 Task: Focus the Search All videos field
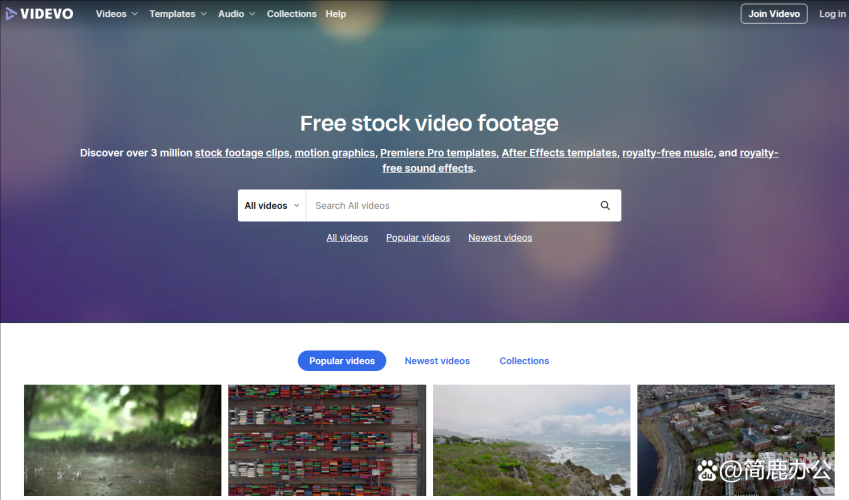click(450, 206)
